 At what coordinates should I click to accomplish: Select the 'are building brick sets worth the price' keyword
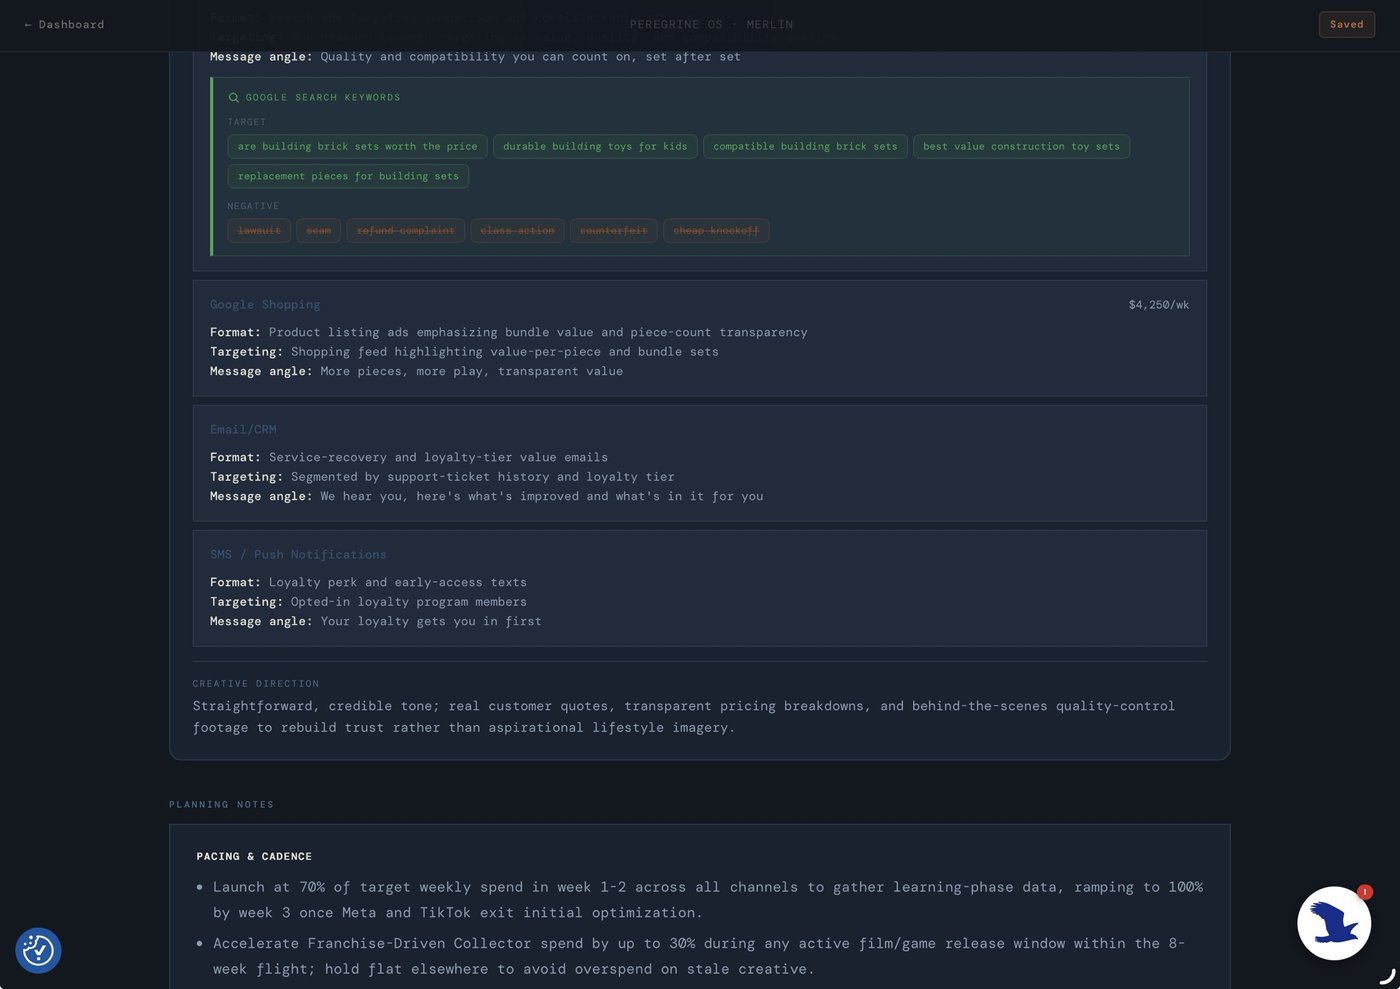(x=357, y=146)
